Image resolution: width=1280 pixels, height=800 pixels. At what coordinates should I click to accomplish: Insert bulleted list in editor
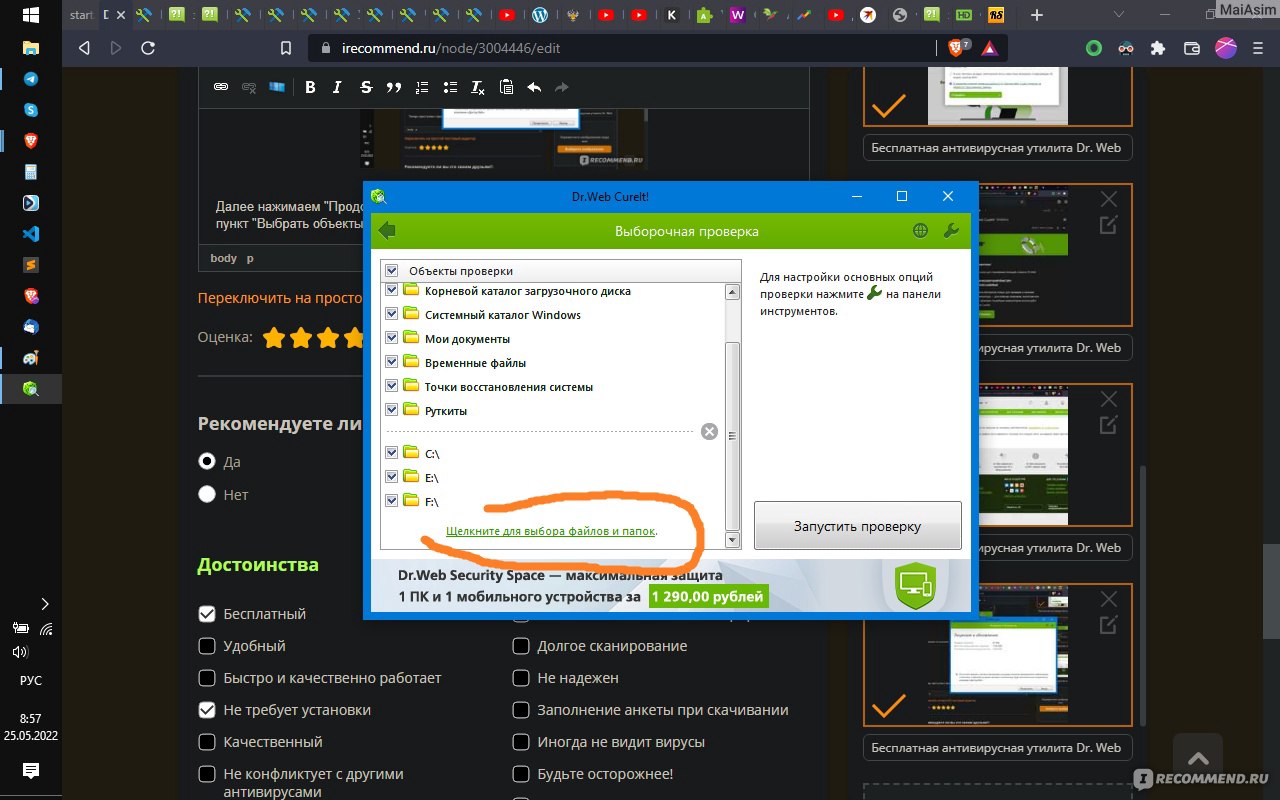450,87
